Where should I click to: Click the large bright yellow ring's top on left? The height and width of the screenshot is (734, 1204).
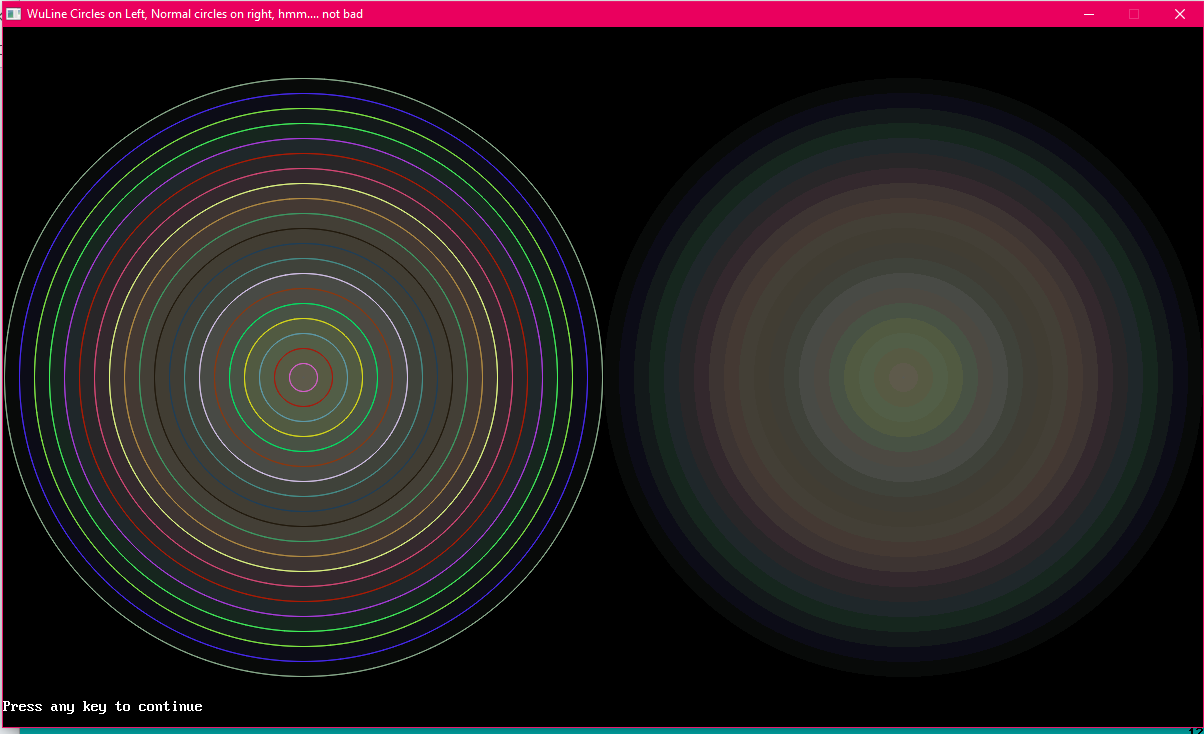(x=304, y=184)
